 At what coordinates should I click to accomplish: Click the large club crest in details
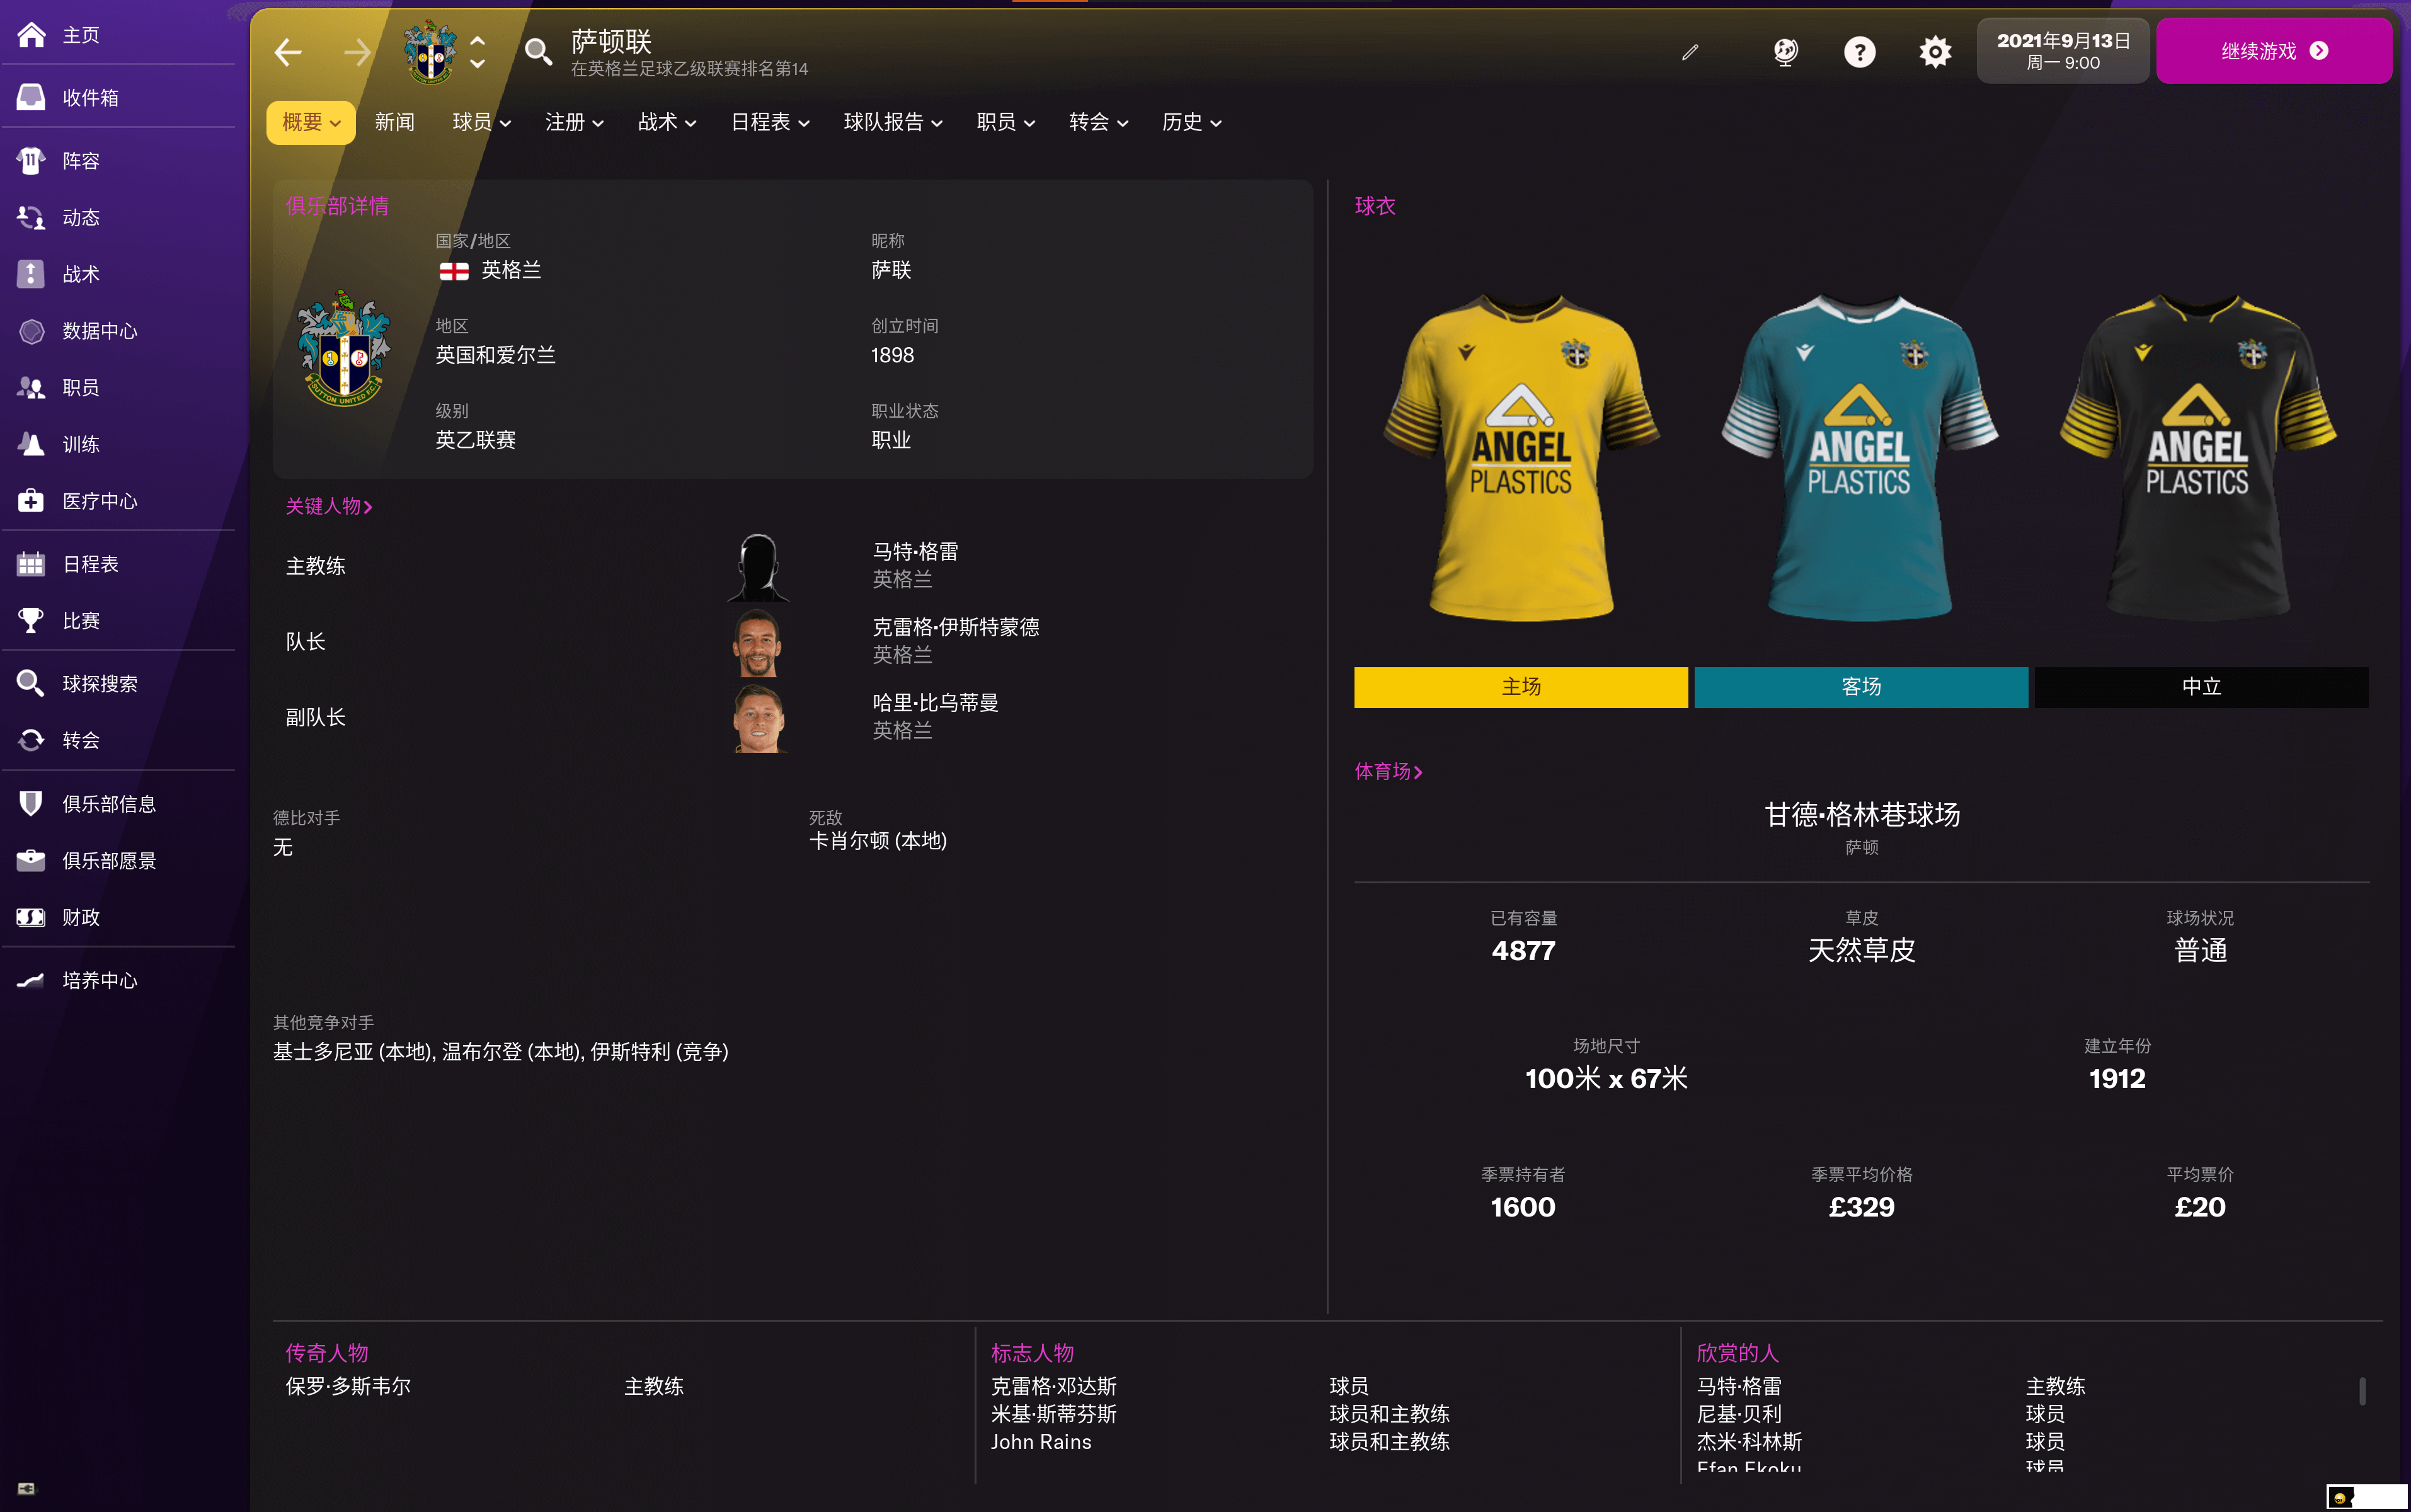tap(344, 348)
